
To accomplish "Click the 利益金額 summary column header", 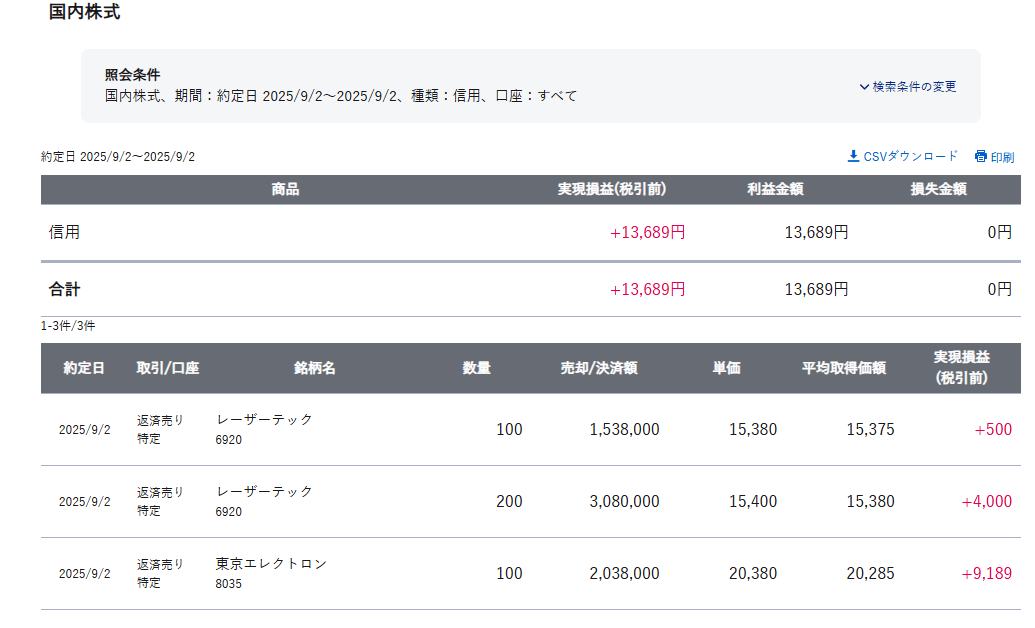I will click(775, 190).
